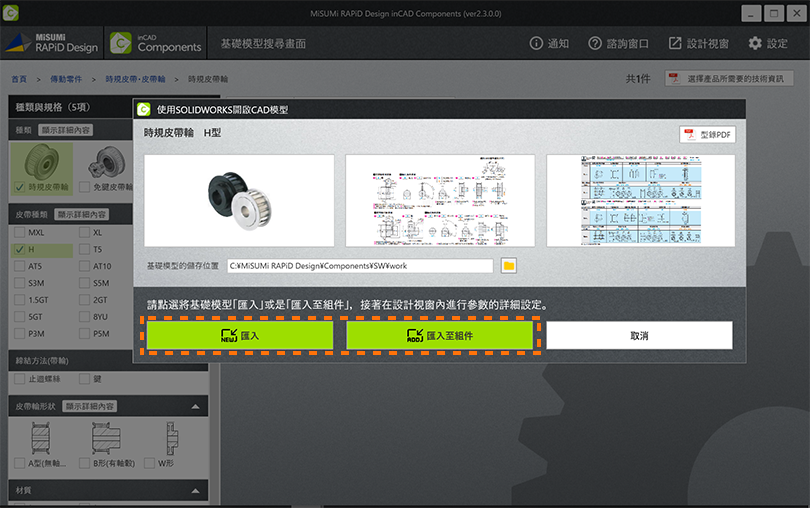This screenshot has height=508, width=810.
Task: Check the 2GT belt type
Action: click(x=85, y=300)
